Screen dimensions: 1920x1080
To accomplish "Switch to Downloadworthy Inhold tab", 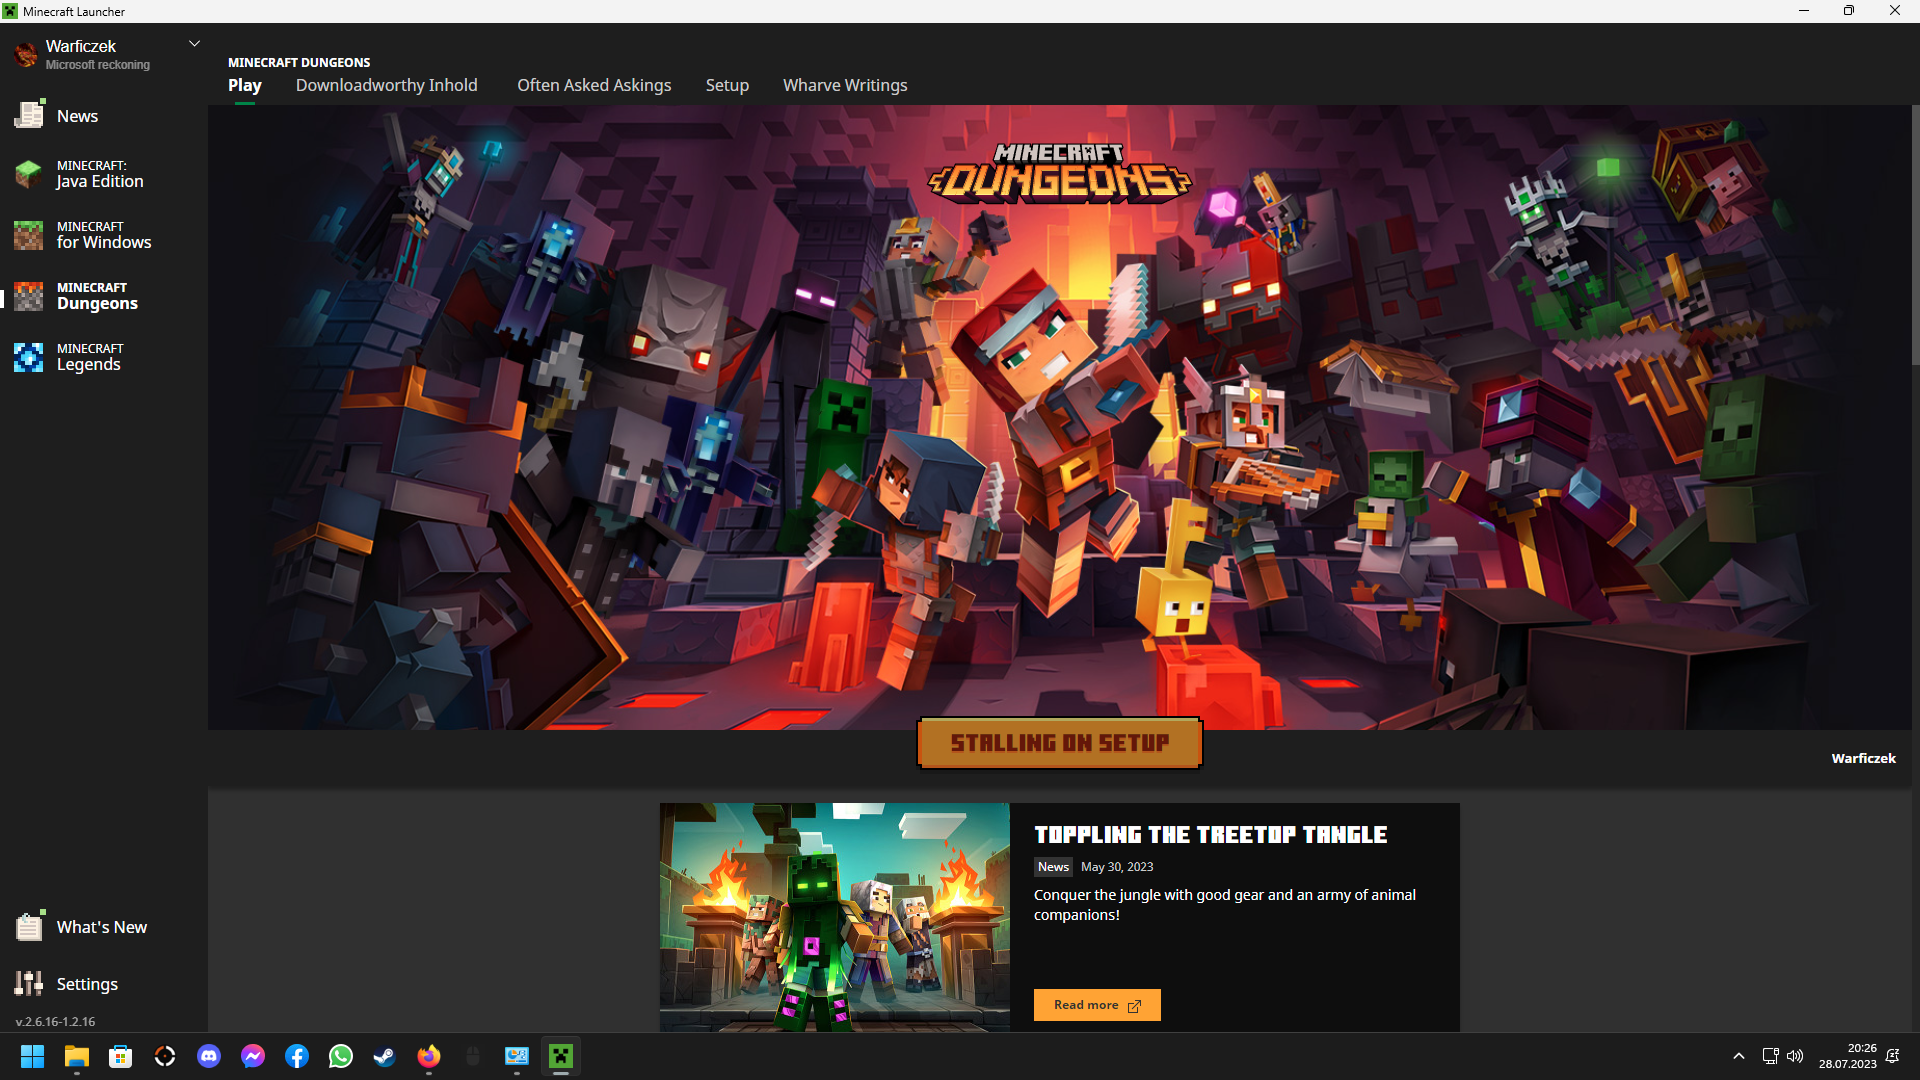I will pyautogui.click(x=386, y=85).
